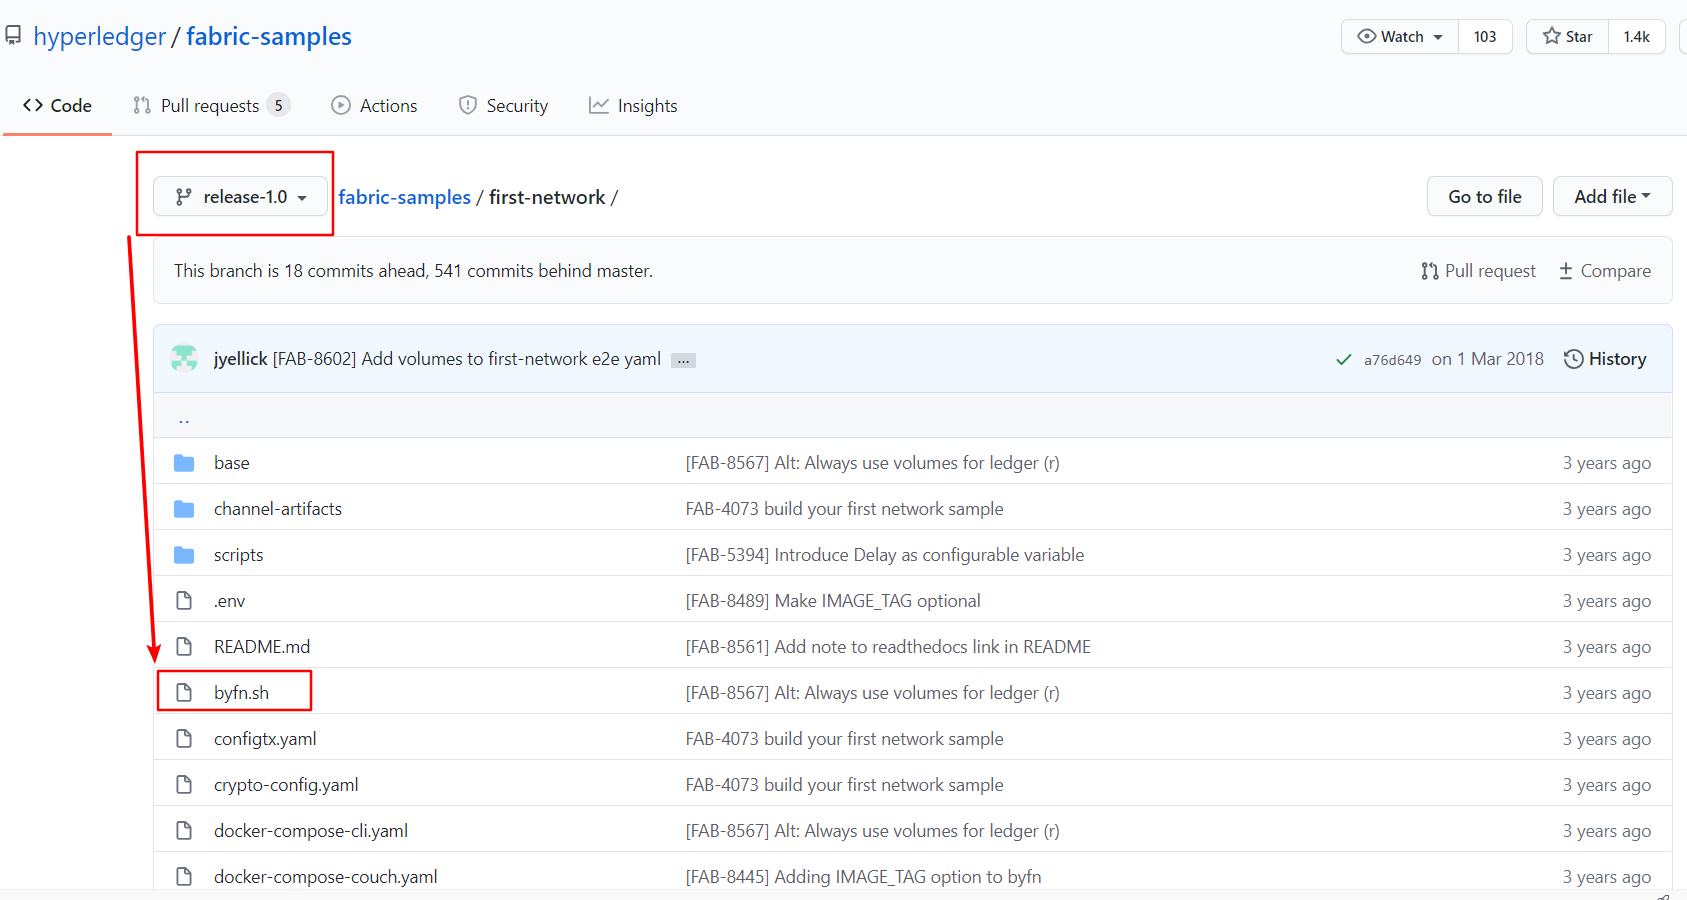Viewport: 1687px width, 900px height.
Task: Open the Security tab
Action: pos(503,106)
